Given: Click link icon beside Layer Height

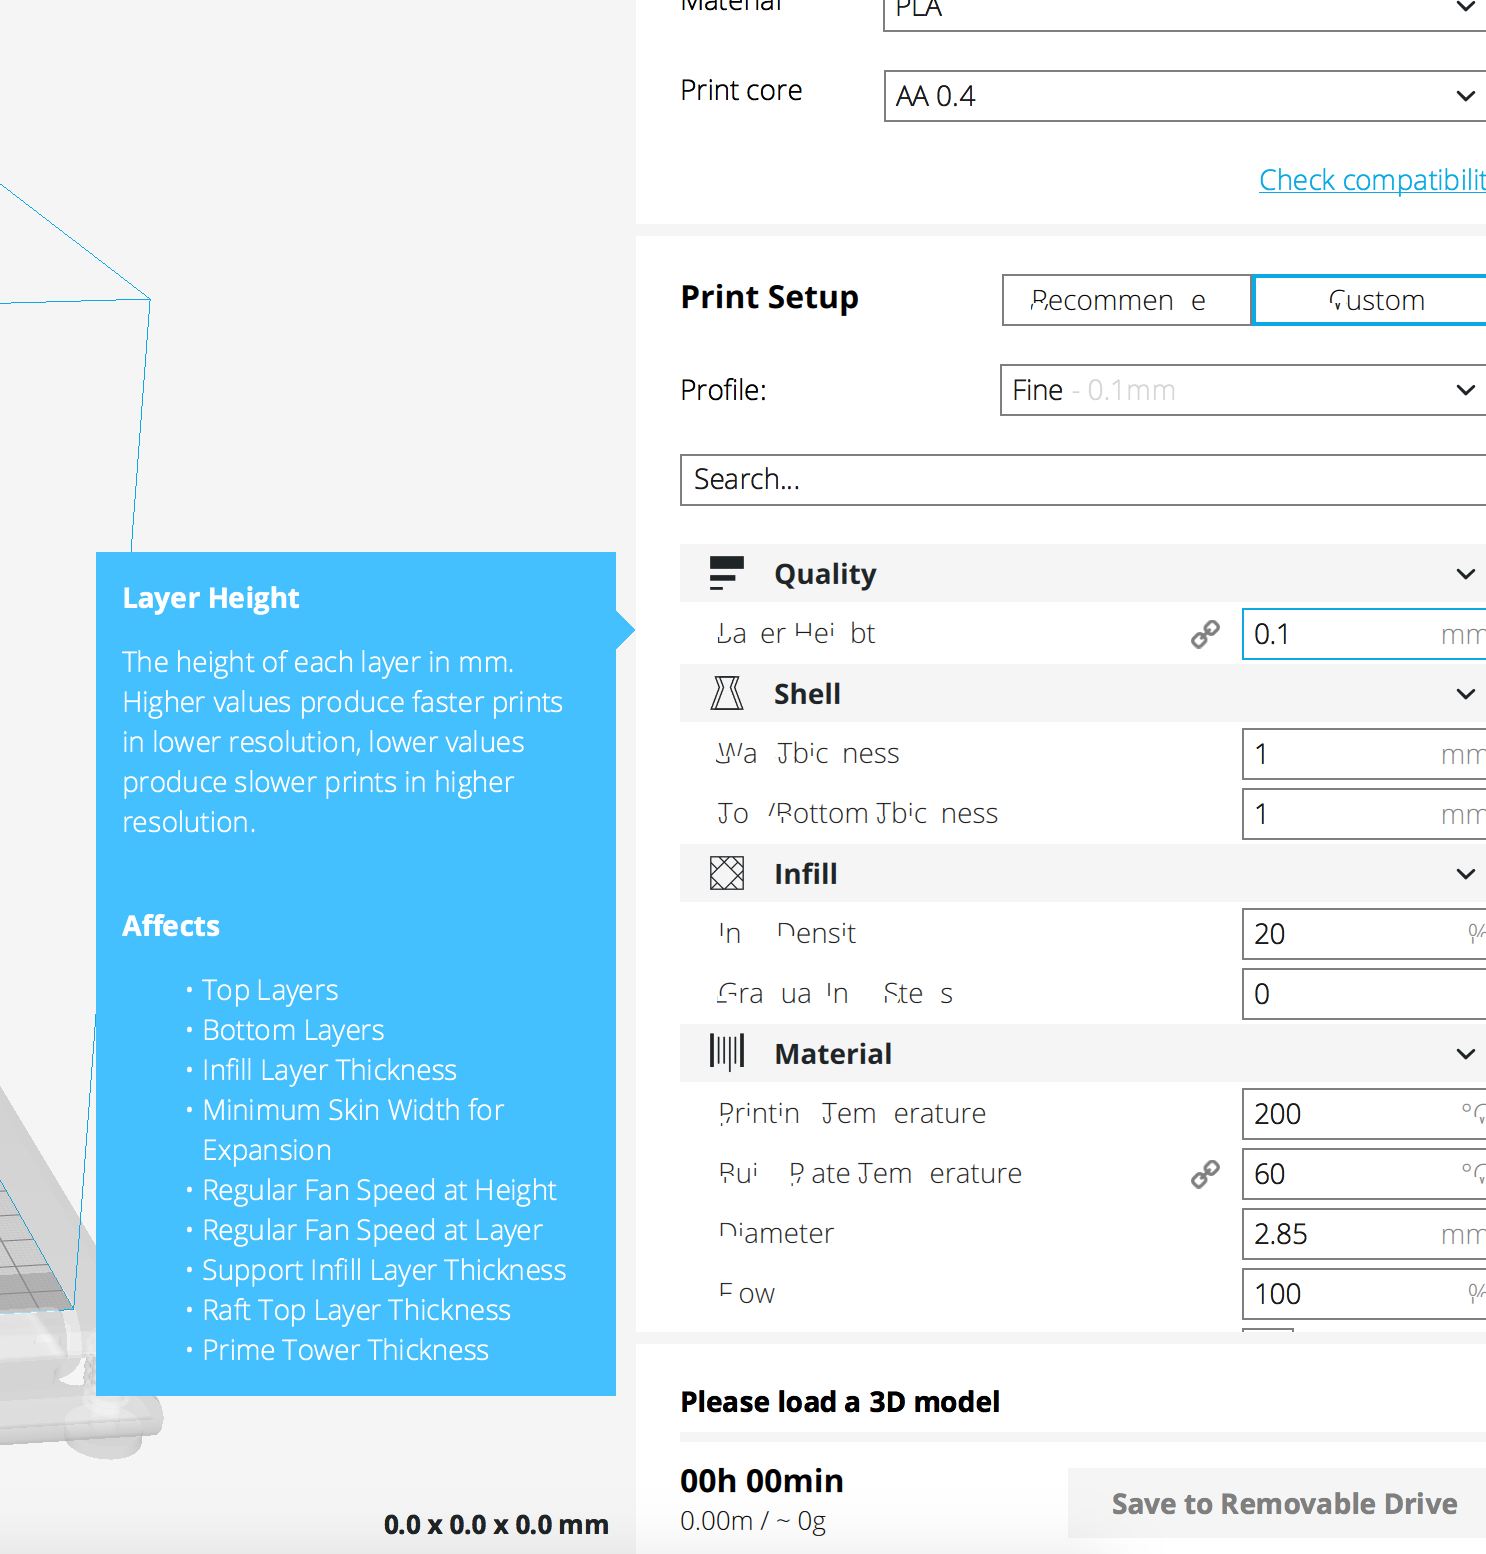Looking at the screenshot, I should [1205, 634].
